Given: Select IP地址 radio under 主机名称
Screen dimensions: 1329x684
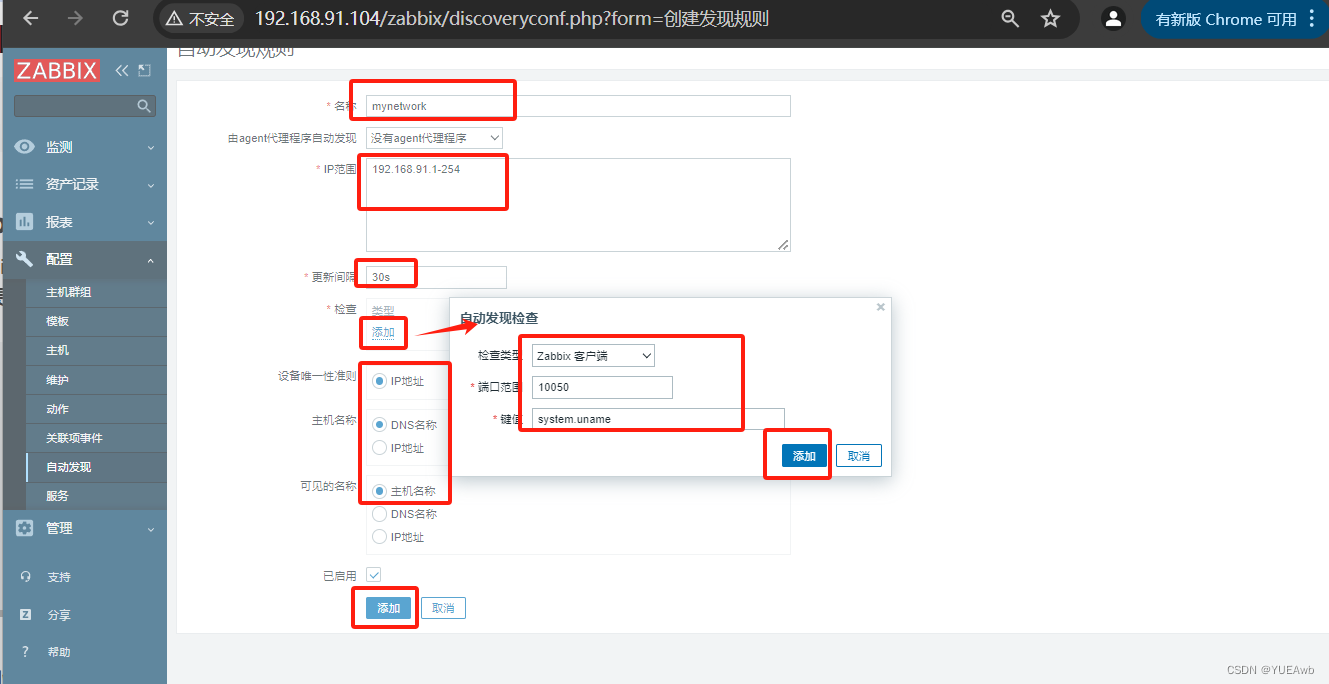Looking at the screenshot, I should tap(379, 448).
